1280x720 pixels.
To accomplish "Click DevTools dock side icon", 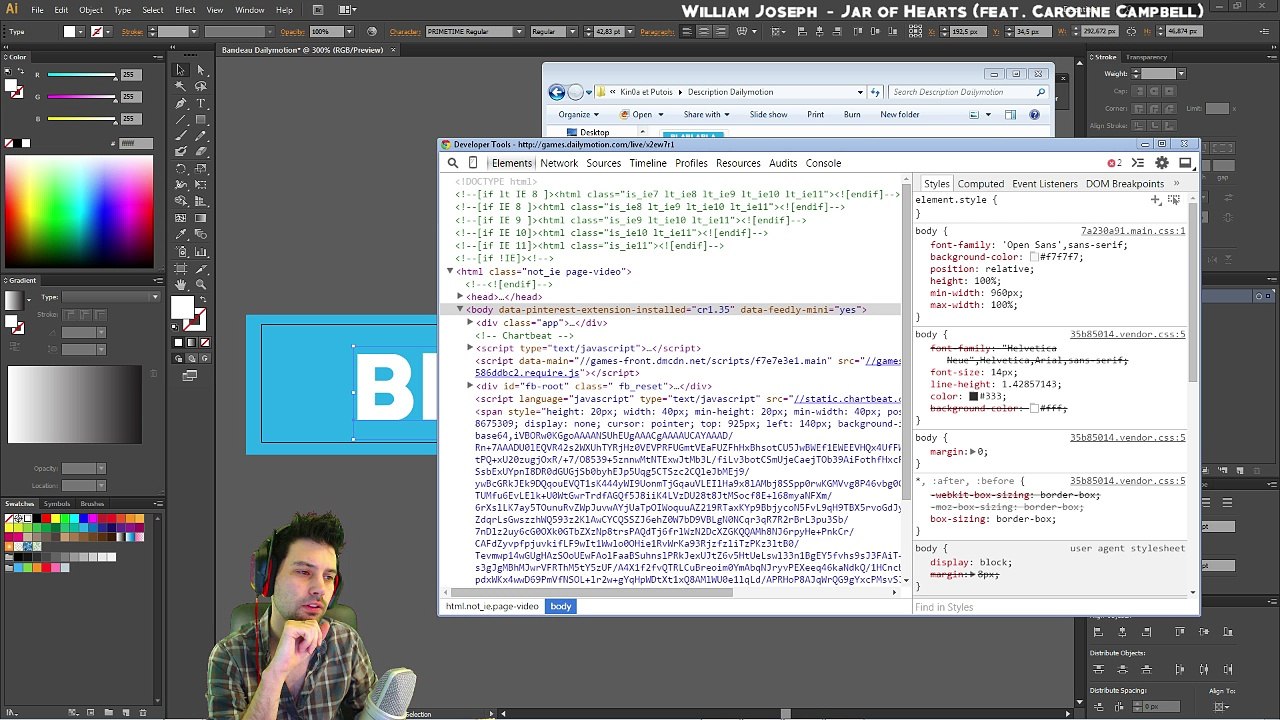I will pyautogui.click(x=1185, y=163).
